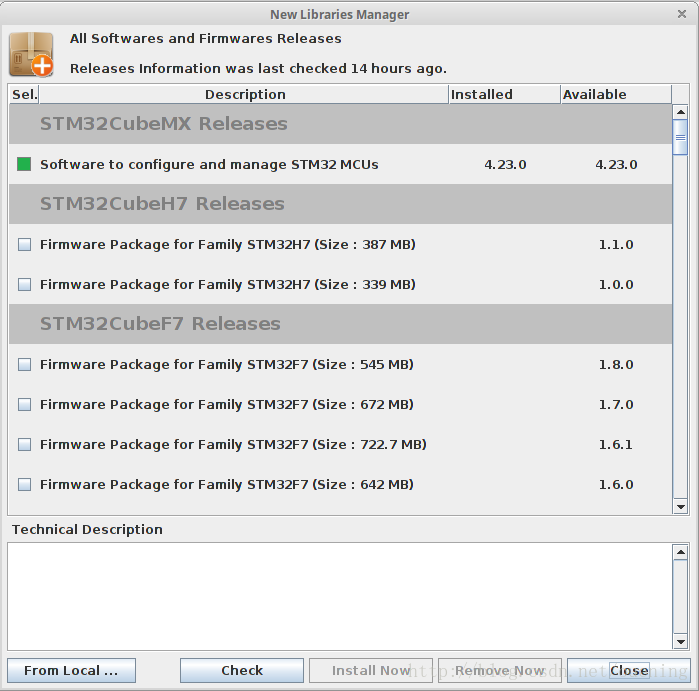699x691 pixels.
Task: Select 'Software to configure and manage STM32 MCUs'
Action: click(x=209, y=165)
